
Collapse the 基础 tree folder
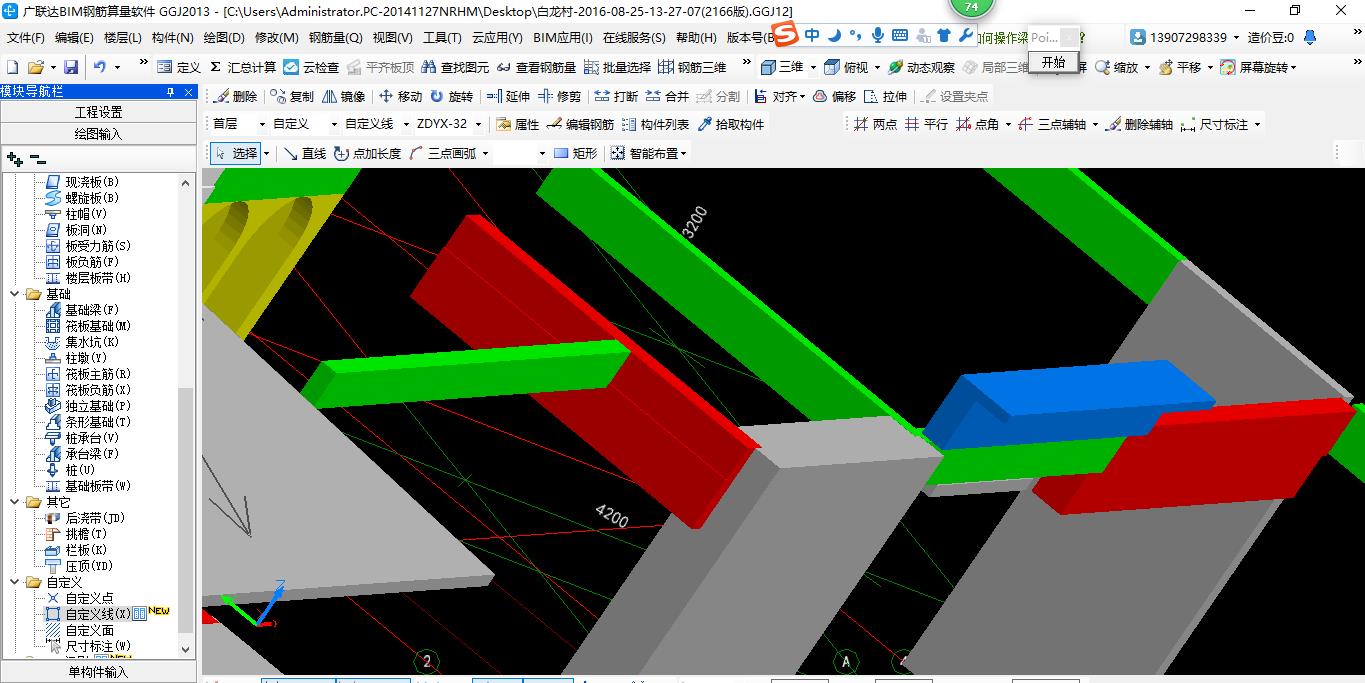click(15, 294)
